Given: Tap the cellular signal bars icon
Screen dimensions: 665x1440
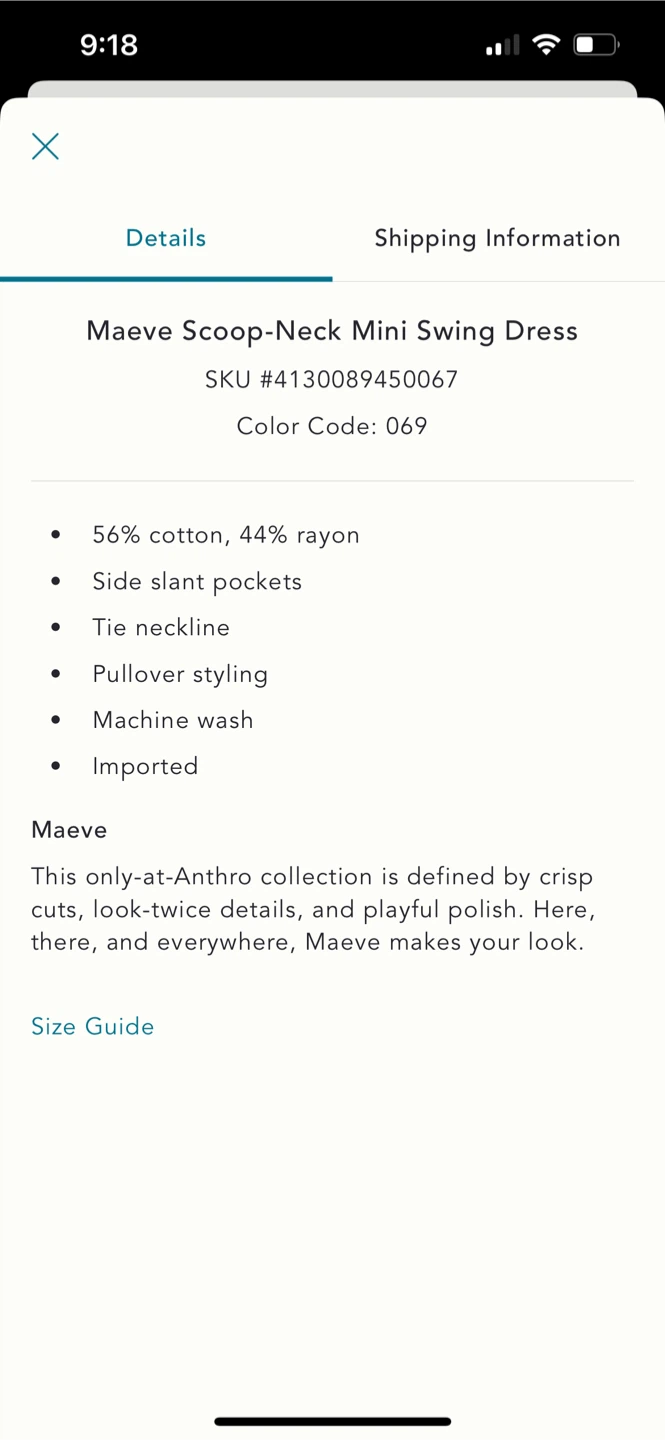Looking at the screenshot, I should pyautogui.click(x=502, y=45).
